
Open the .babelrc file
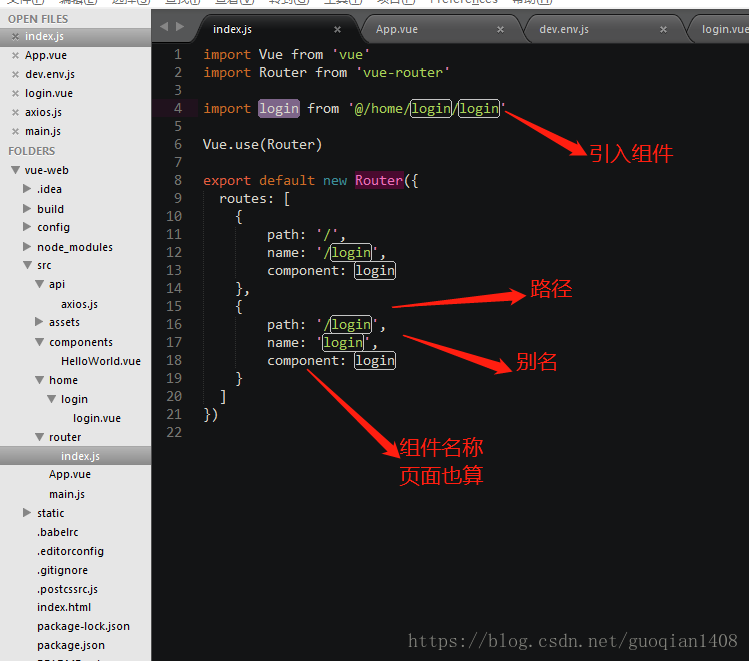58,532
